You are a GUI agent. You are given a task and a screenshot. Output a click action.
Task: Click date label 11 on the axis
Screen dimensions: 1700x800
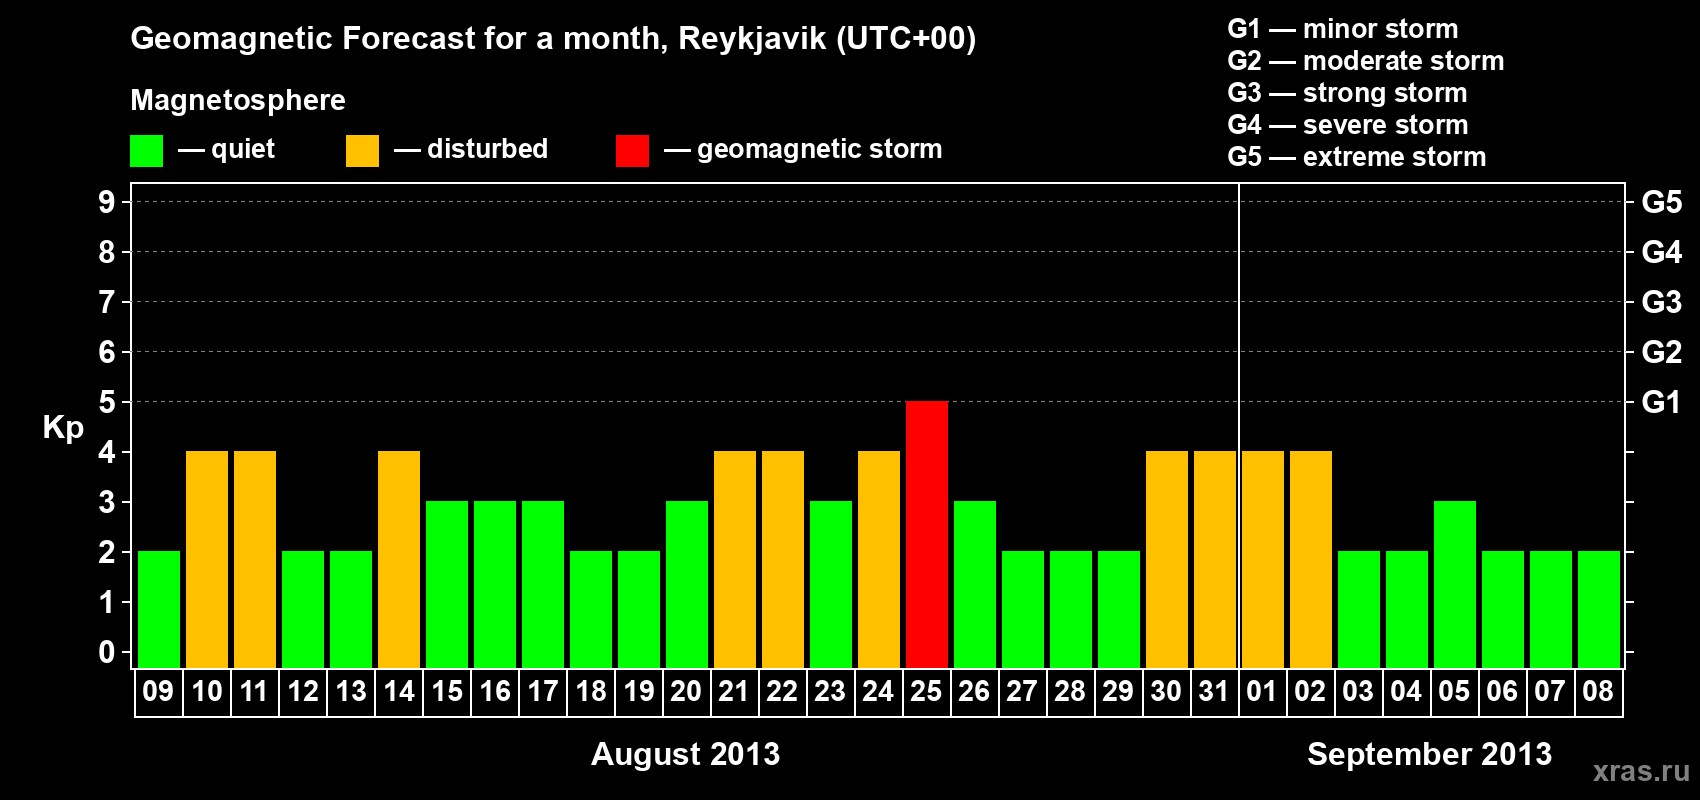254,692
